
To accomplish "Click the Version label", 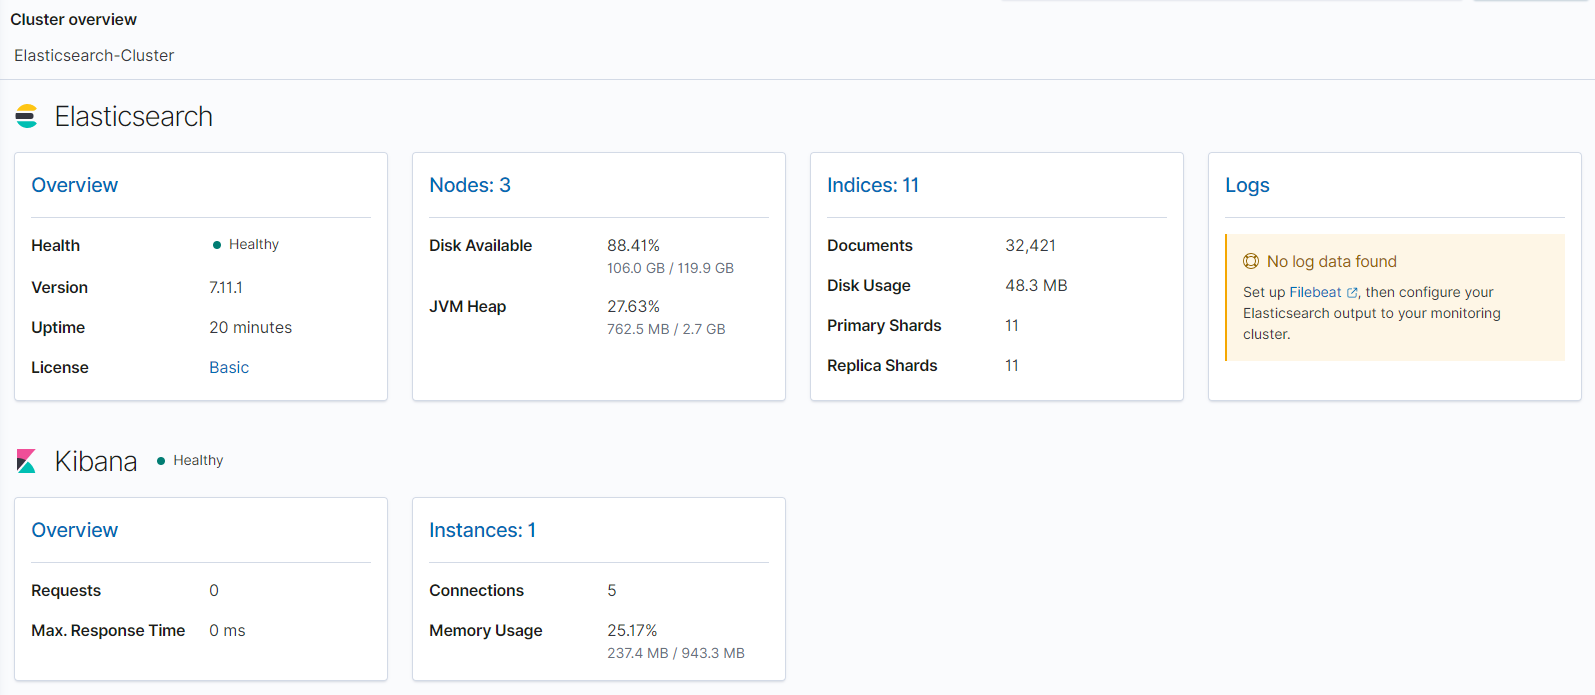I will click(x=60, y=287).
